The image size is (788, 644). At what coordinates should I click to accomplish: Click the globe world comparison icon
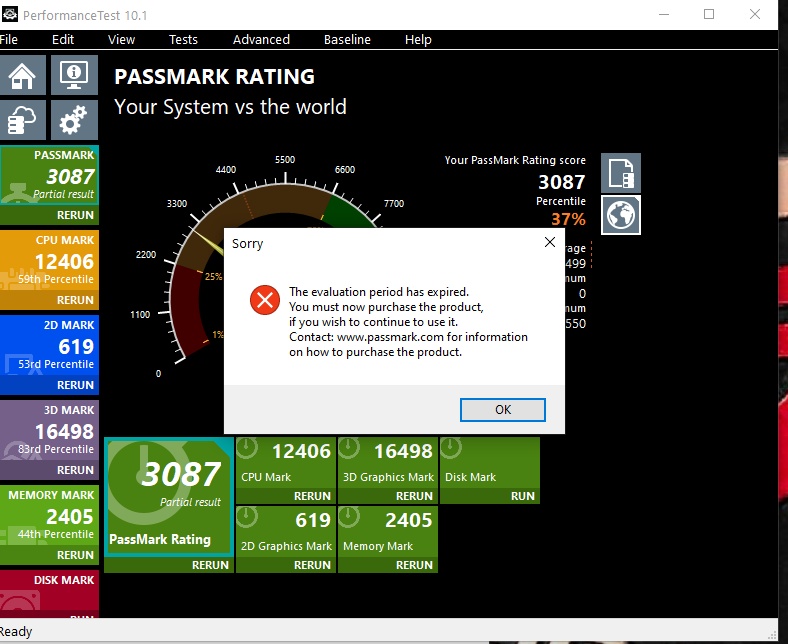point(621,215)
